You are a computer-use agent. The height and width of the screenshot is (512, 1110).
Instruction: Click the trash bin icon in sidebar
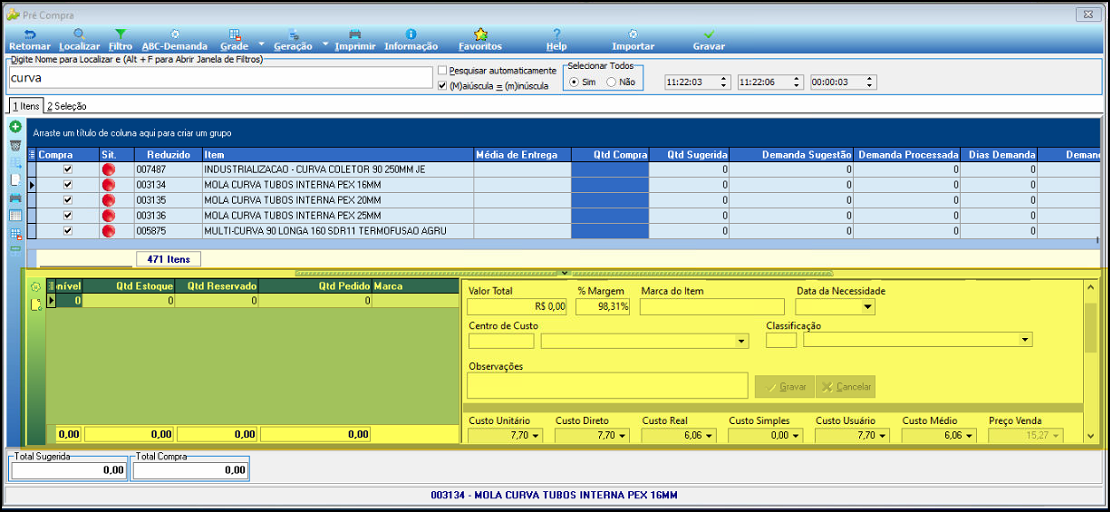[x=16, y=144]
